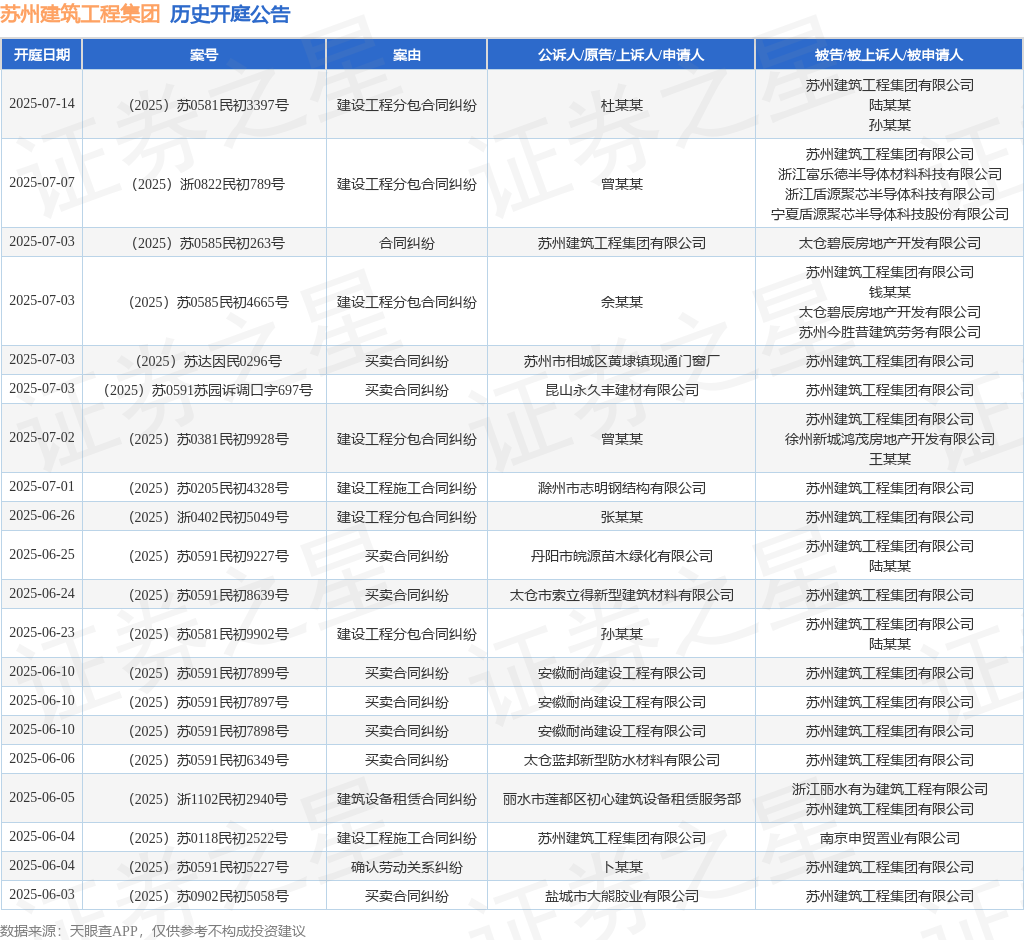Click plaintiff 卜某某
This screenshot has width=1024, height=940.
[x=622, y=867]
